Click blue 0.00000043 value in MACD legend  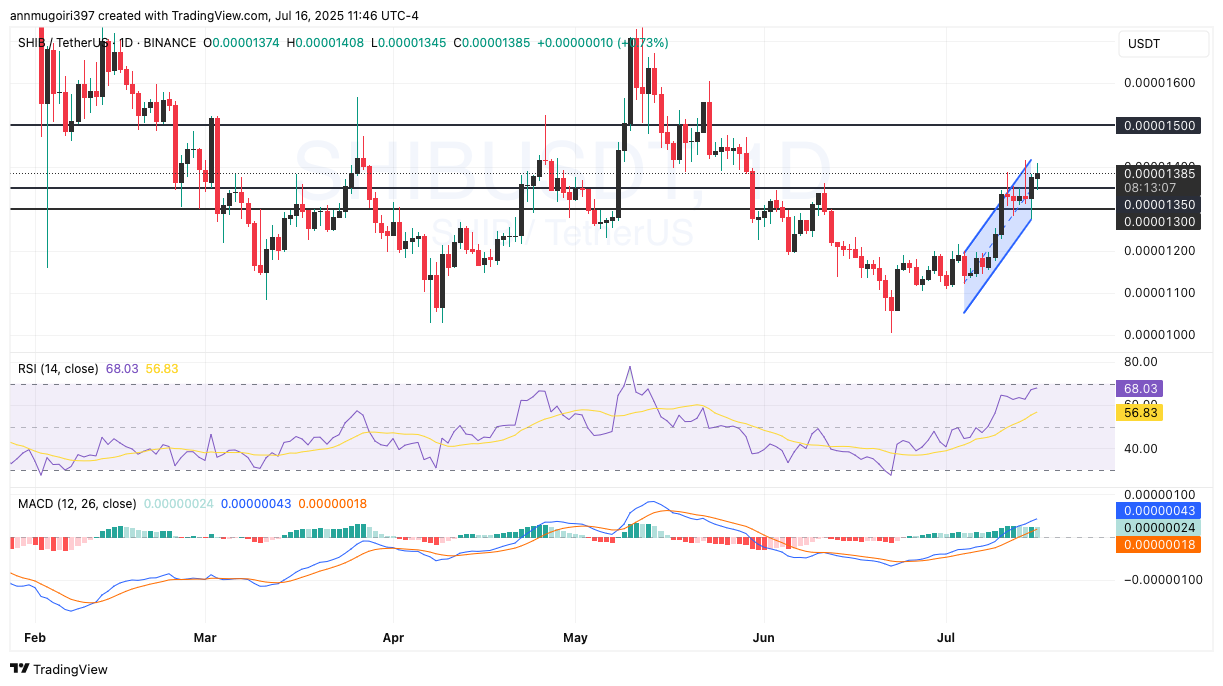click(x=256, y=503)
